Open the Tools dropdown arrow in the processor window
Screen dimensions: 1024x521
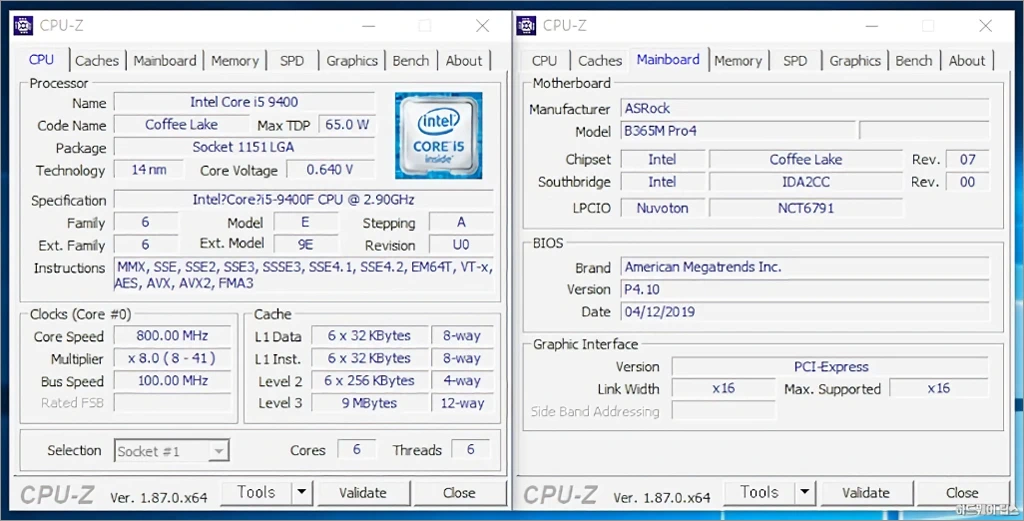click(301, 492)
